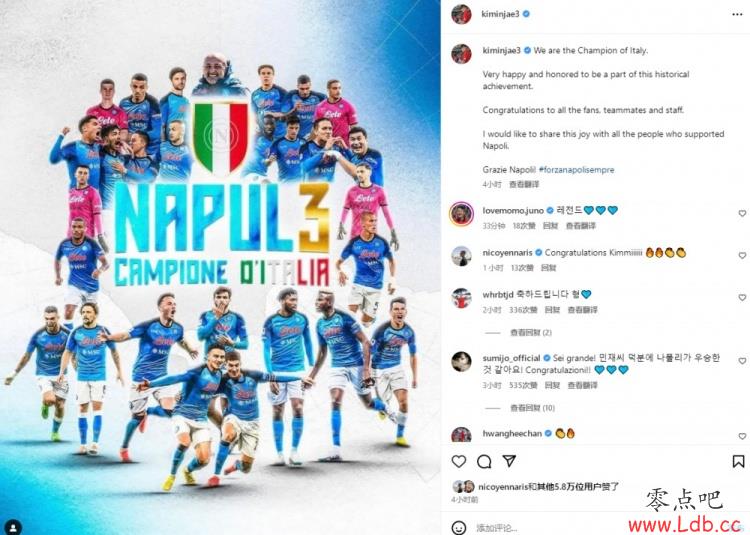Open the #forzanapolisempre hashtag
750x535 pixels.
[x=576, y=170]
